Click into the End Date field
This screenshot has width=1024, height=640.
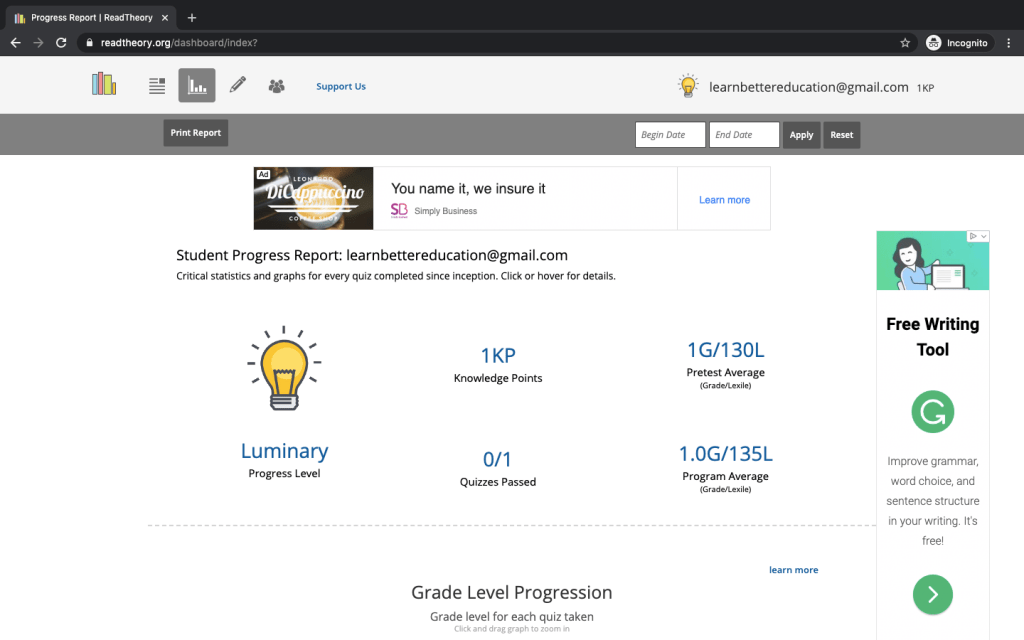[744, 135]
